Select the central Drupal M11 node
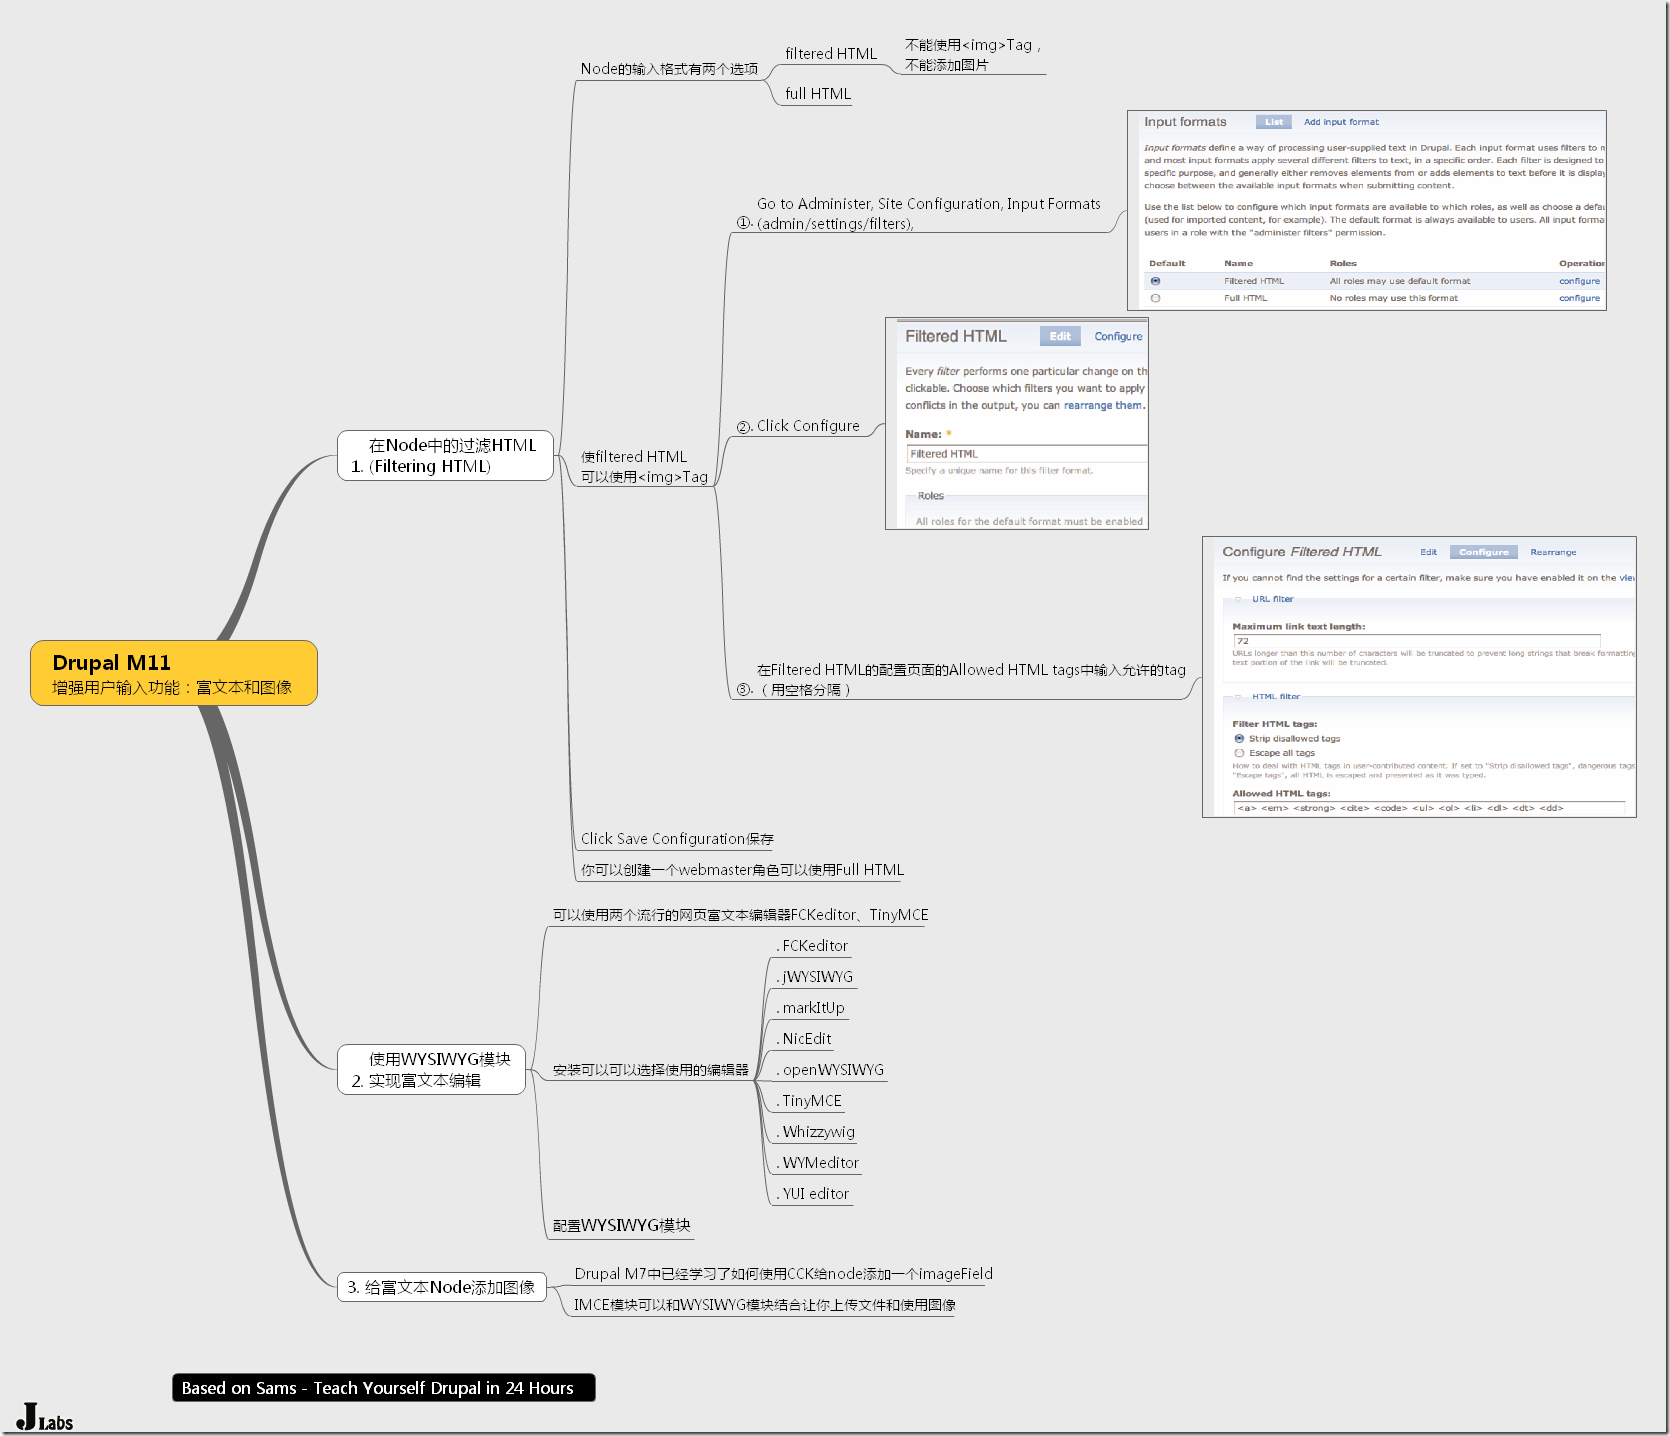The image size is (1670, 1436). (174, 673)
